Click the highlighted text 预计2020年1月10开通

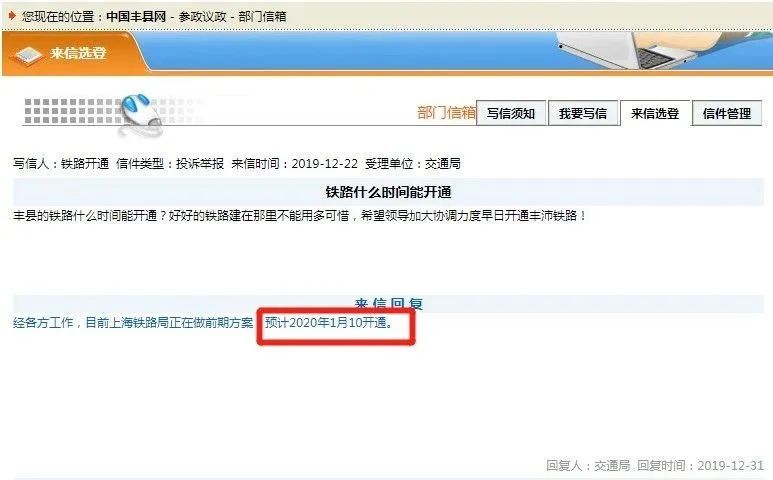click(329, 323)
